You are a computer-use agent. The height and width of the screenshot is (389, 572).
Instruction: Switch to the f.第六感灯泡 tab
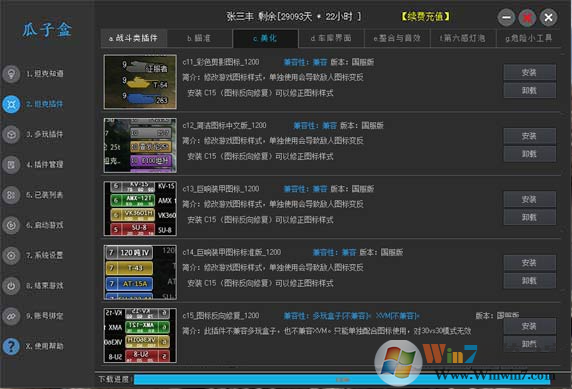[x=463, y=38]
